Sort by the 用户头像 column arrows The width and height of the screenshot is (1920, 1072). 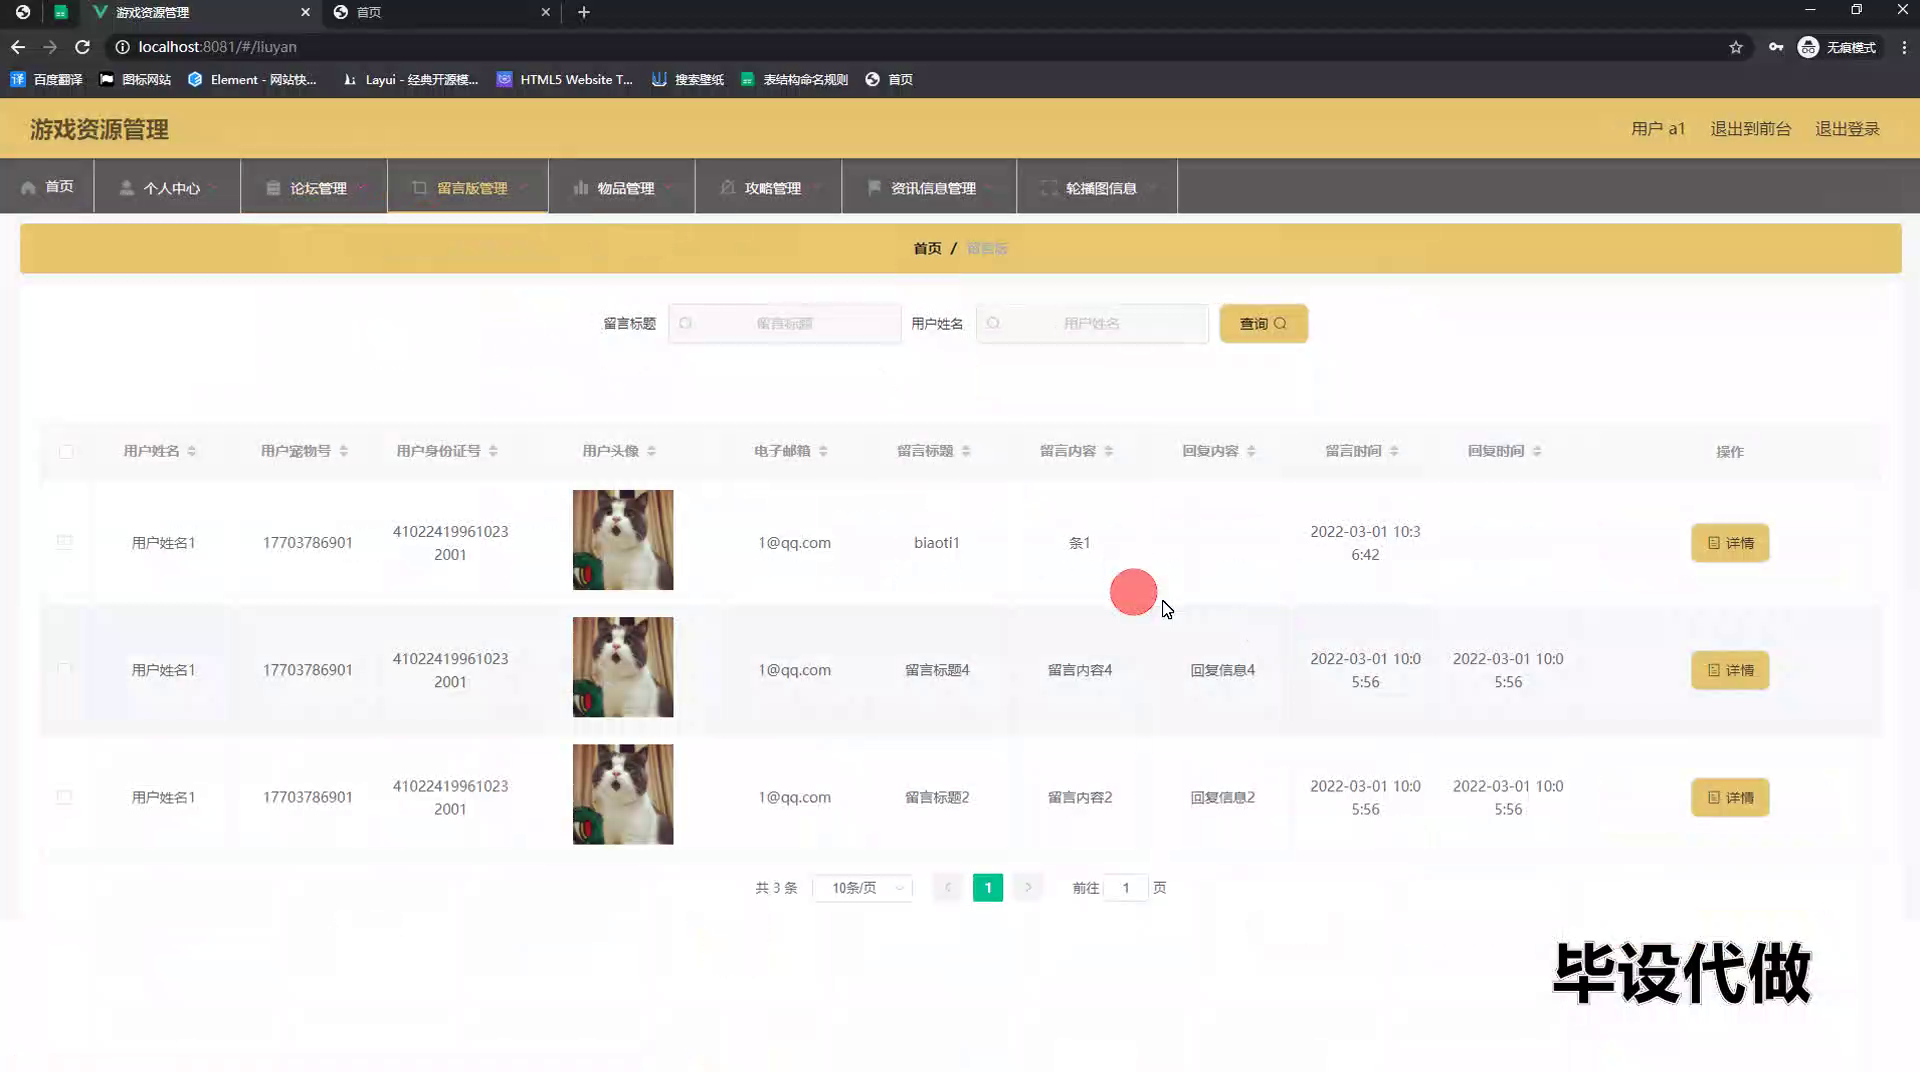point(651,451)
